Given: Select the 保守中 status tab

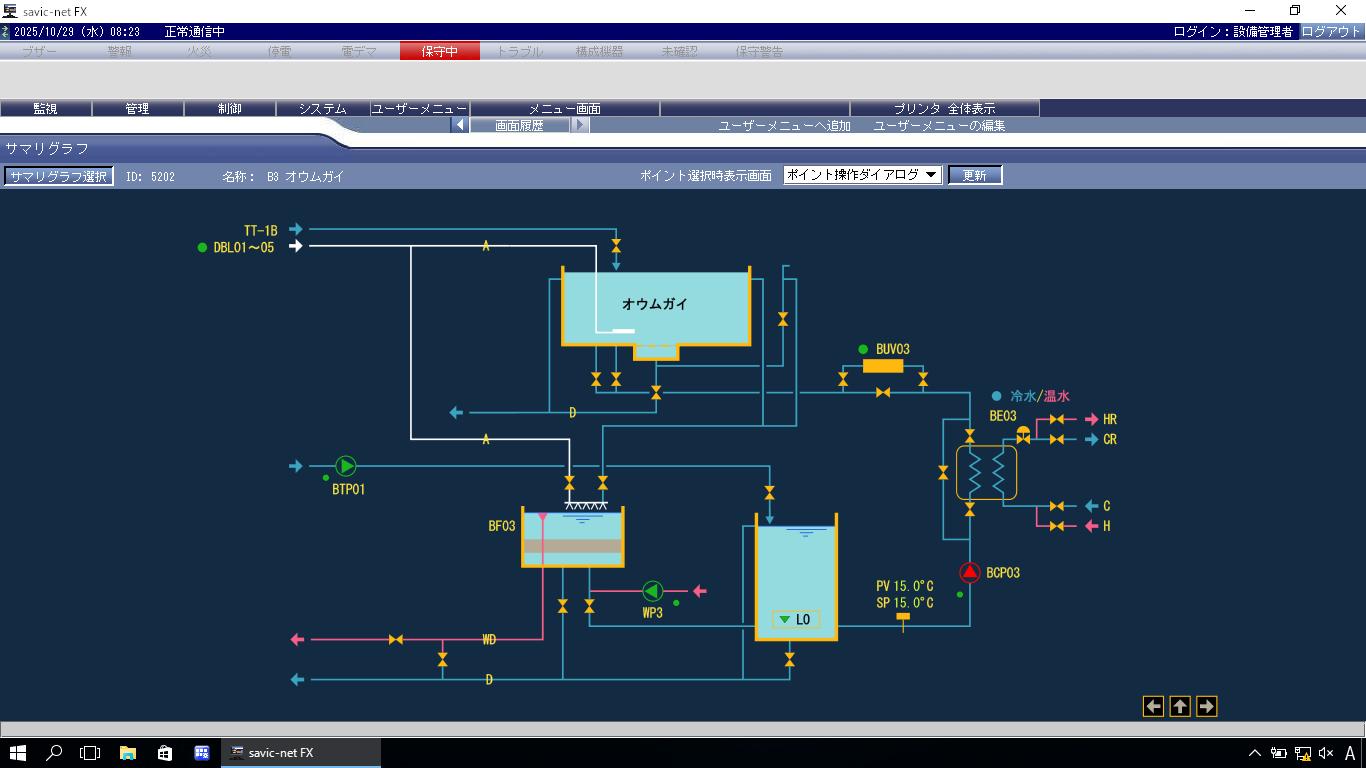Looking at the screenshot, I should click(x=439, y=51).
